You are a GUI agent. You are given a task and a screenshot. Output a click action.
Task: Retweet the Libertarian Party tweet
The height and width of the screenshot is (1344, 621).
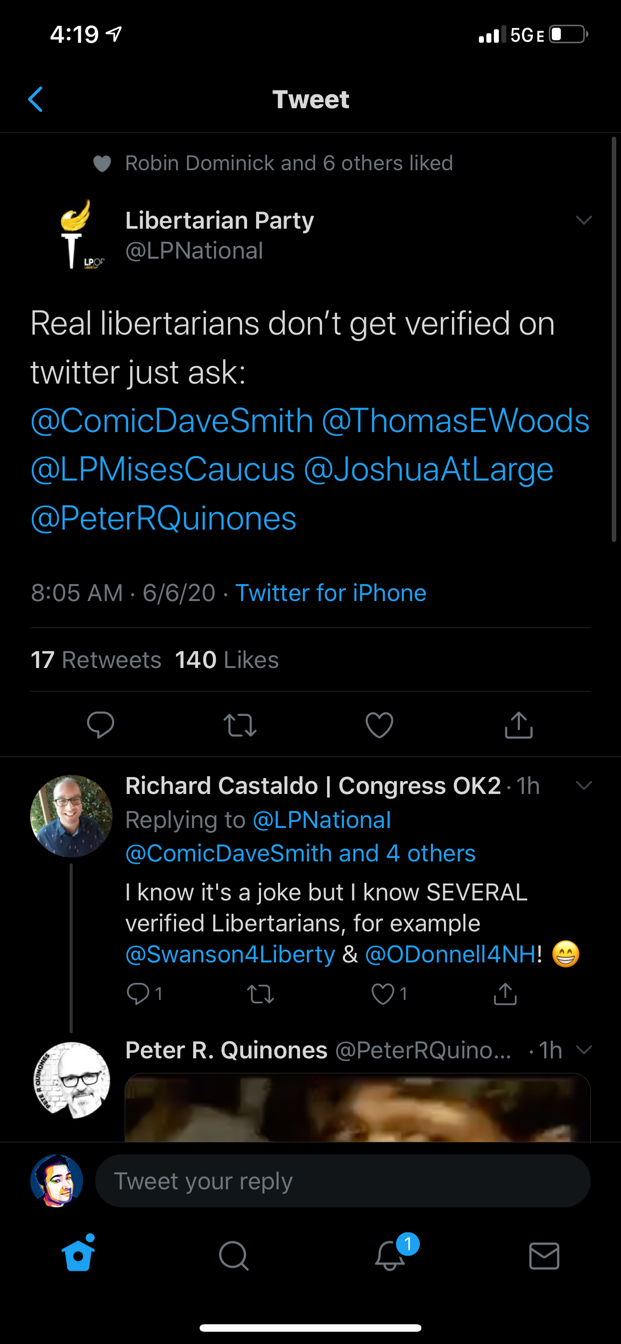240,724
